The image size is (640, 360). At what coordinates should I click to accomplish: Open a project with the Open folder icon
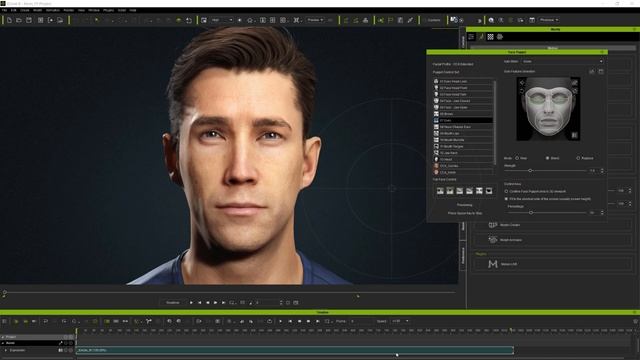click(x=19, y=20)
